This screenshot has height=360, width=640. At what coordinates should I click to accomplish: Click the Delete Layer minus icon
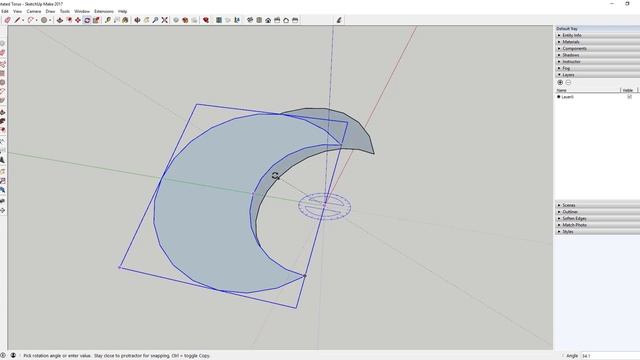point(568,82)
